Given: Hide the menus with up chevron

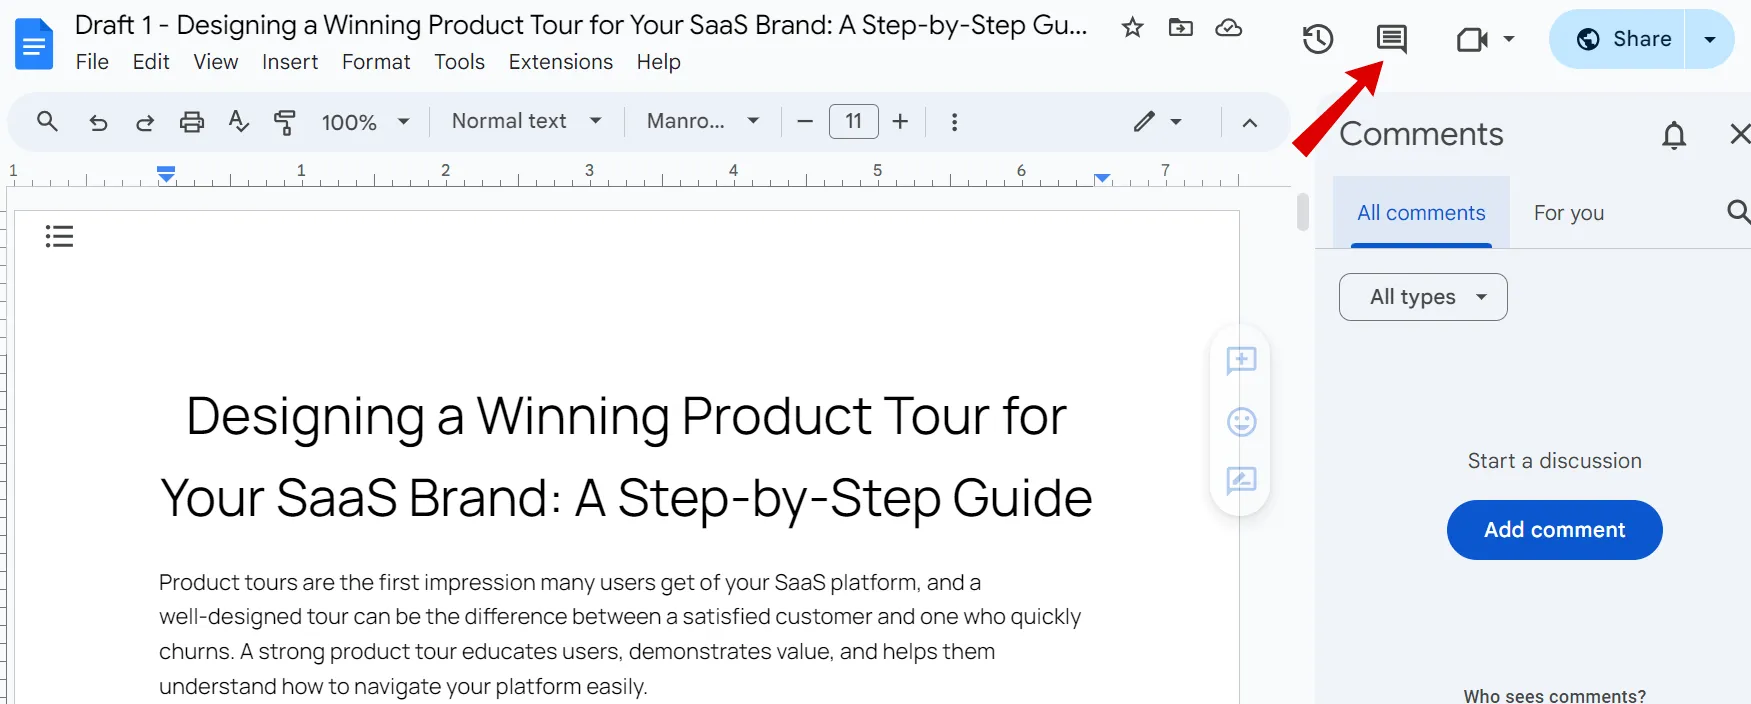Looking at the screenshot, I should [1249, 123].
